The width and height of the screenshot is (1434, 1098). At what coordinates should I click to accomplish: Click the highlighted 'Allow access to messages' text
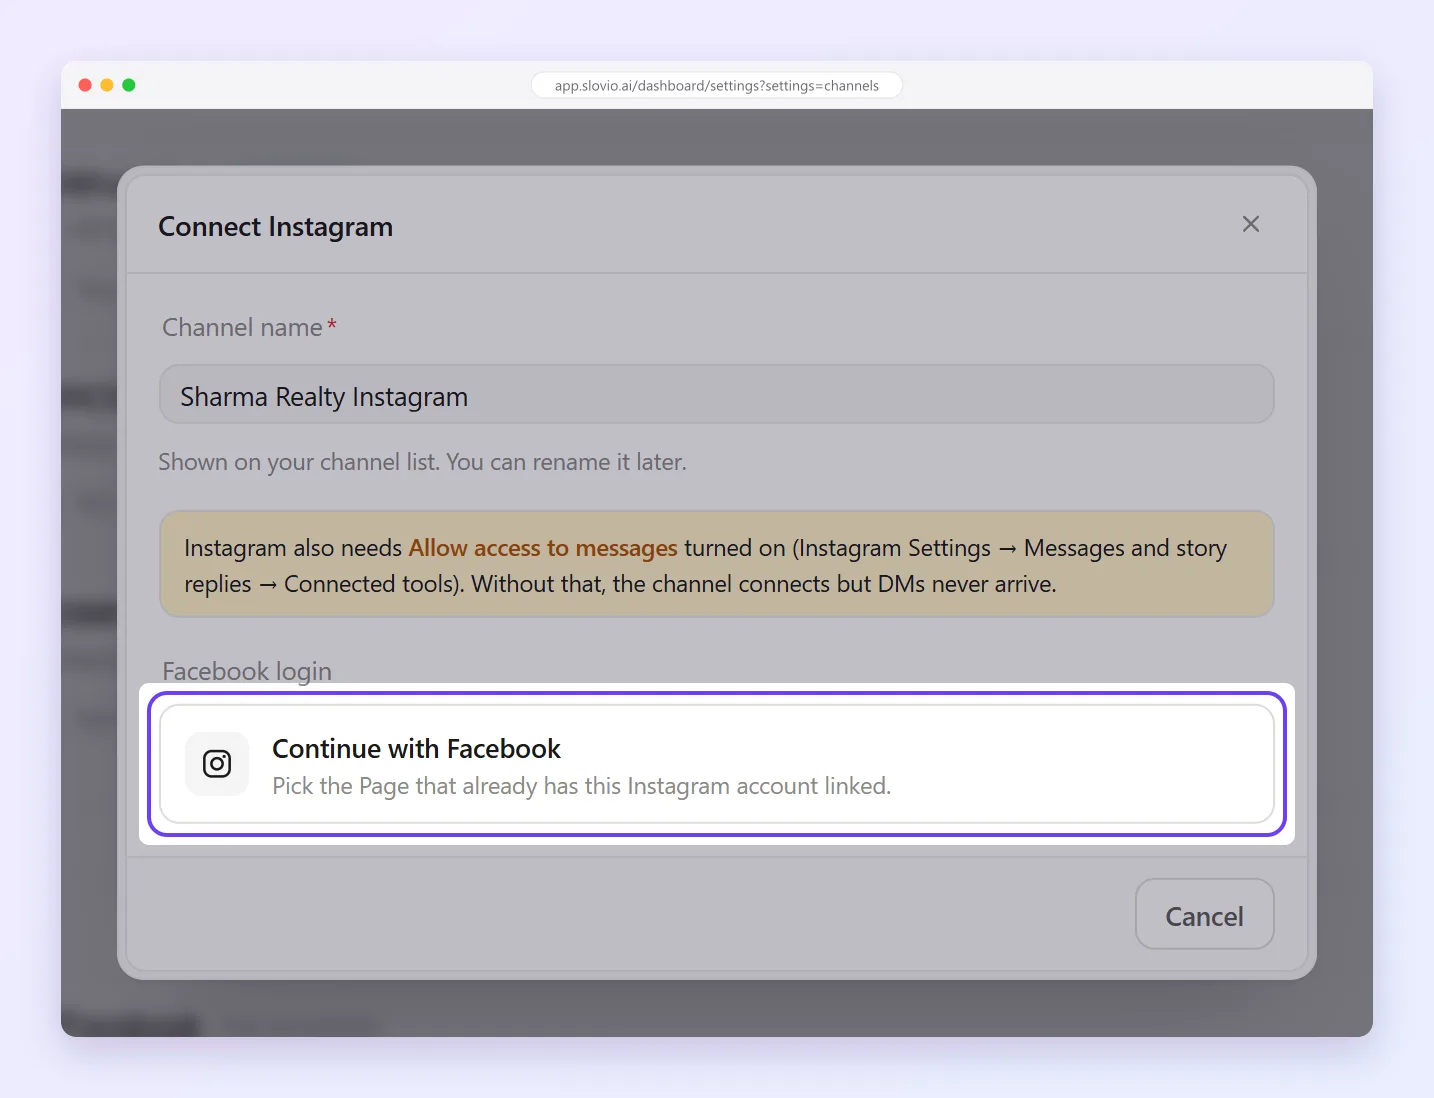point(543,548)
